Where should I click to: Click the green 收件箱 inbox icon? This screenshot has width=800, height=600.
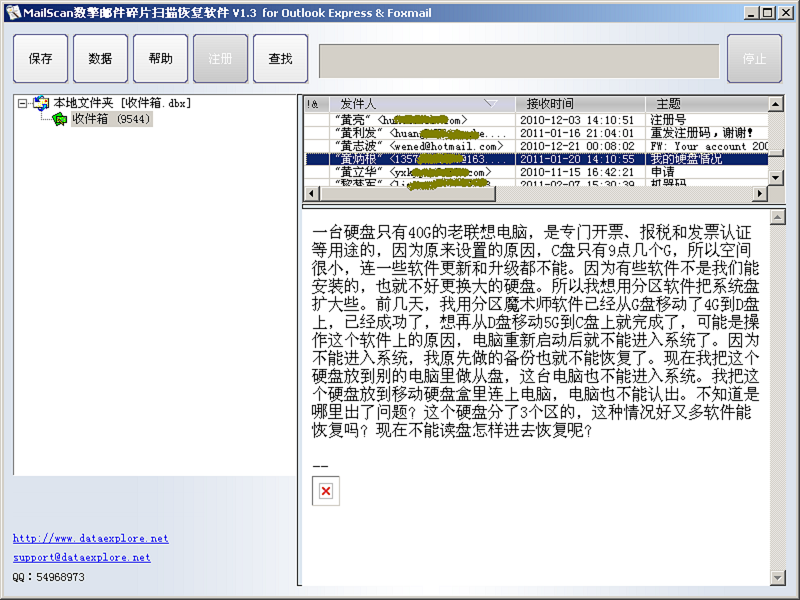(x=60, y=119)
